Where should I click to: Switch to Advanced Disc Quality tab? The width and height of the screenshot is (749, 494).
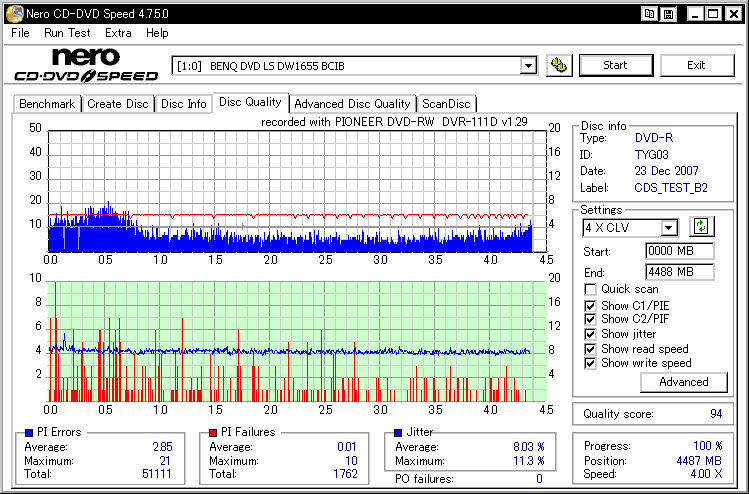pos(353,104)
